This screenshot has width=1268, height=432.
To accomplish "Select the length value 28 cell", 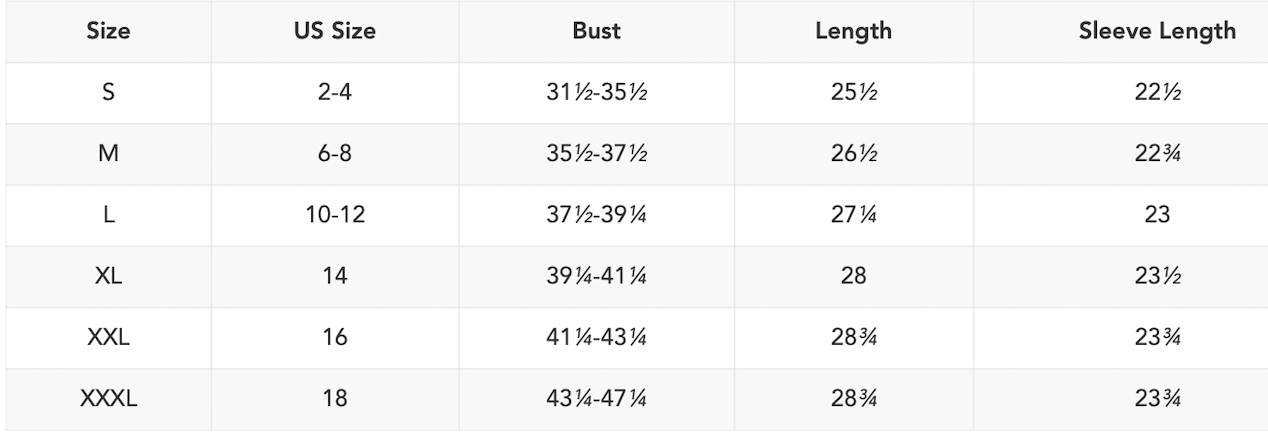I will pos(853,276).
